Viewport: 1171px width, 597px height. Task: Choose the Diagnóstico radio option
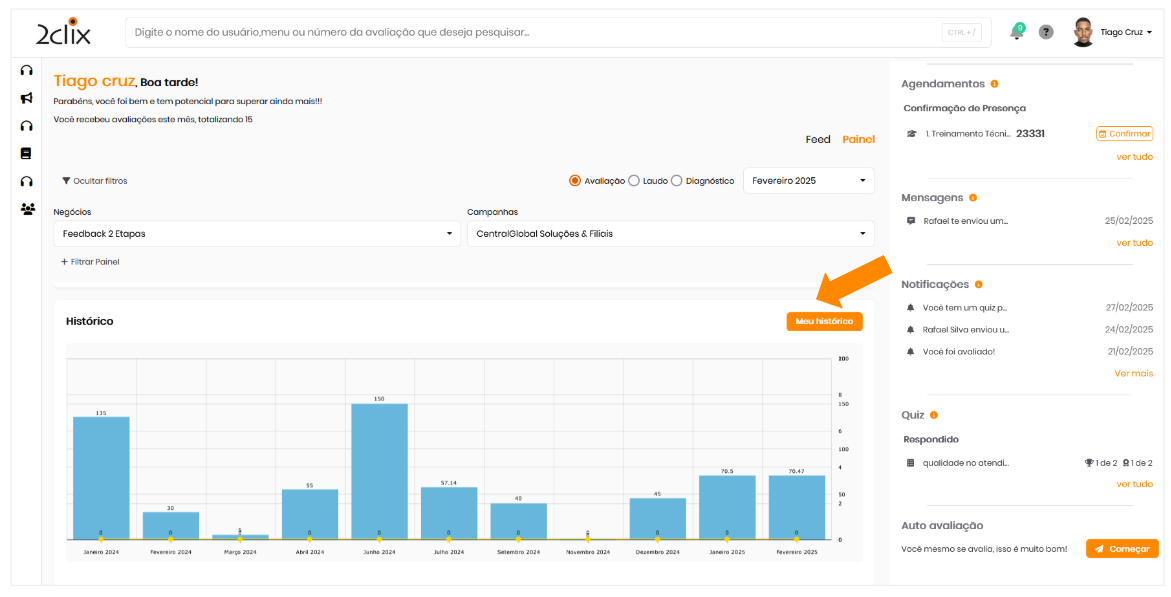click(677, 181)
